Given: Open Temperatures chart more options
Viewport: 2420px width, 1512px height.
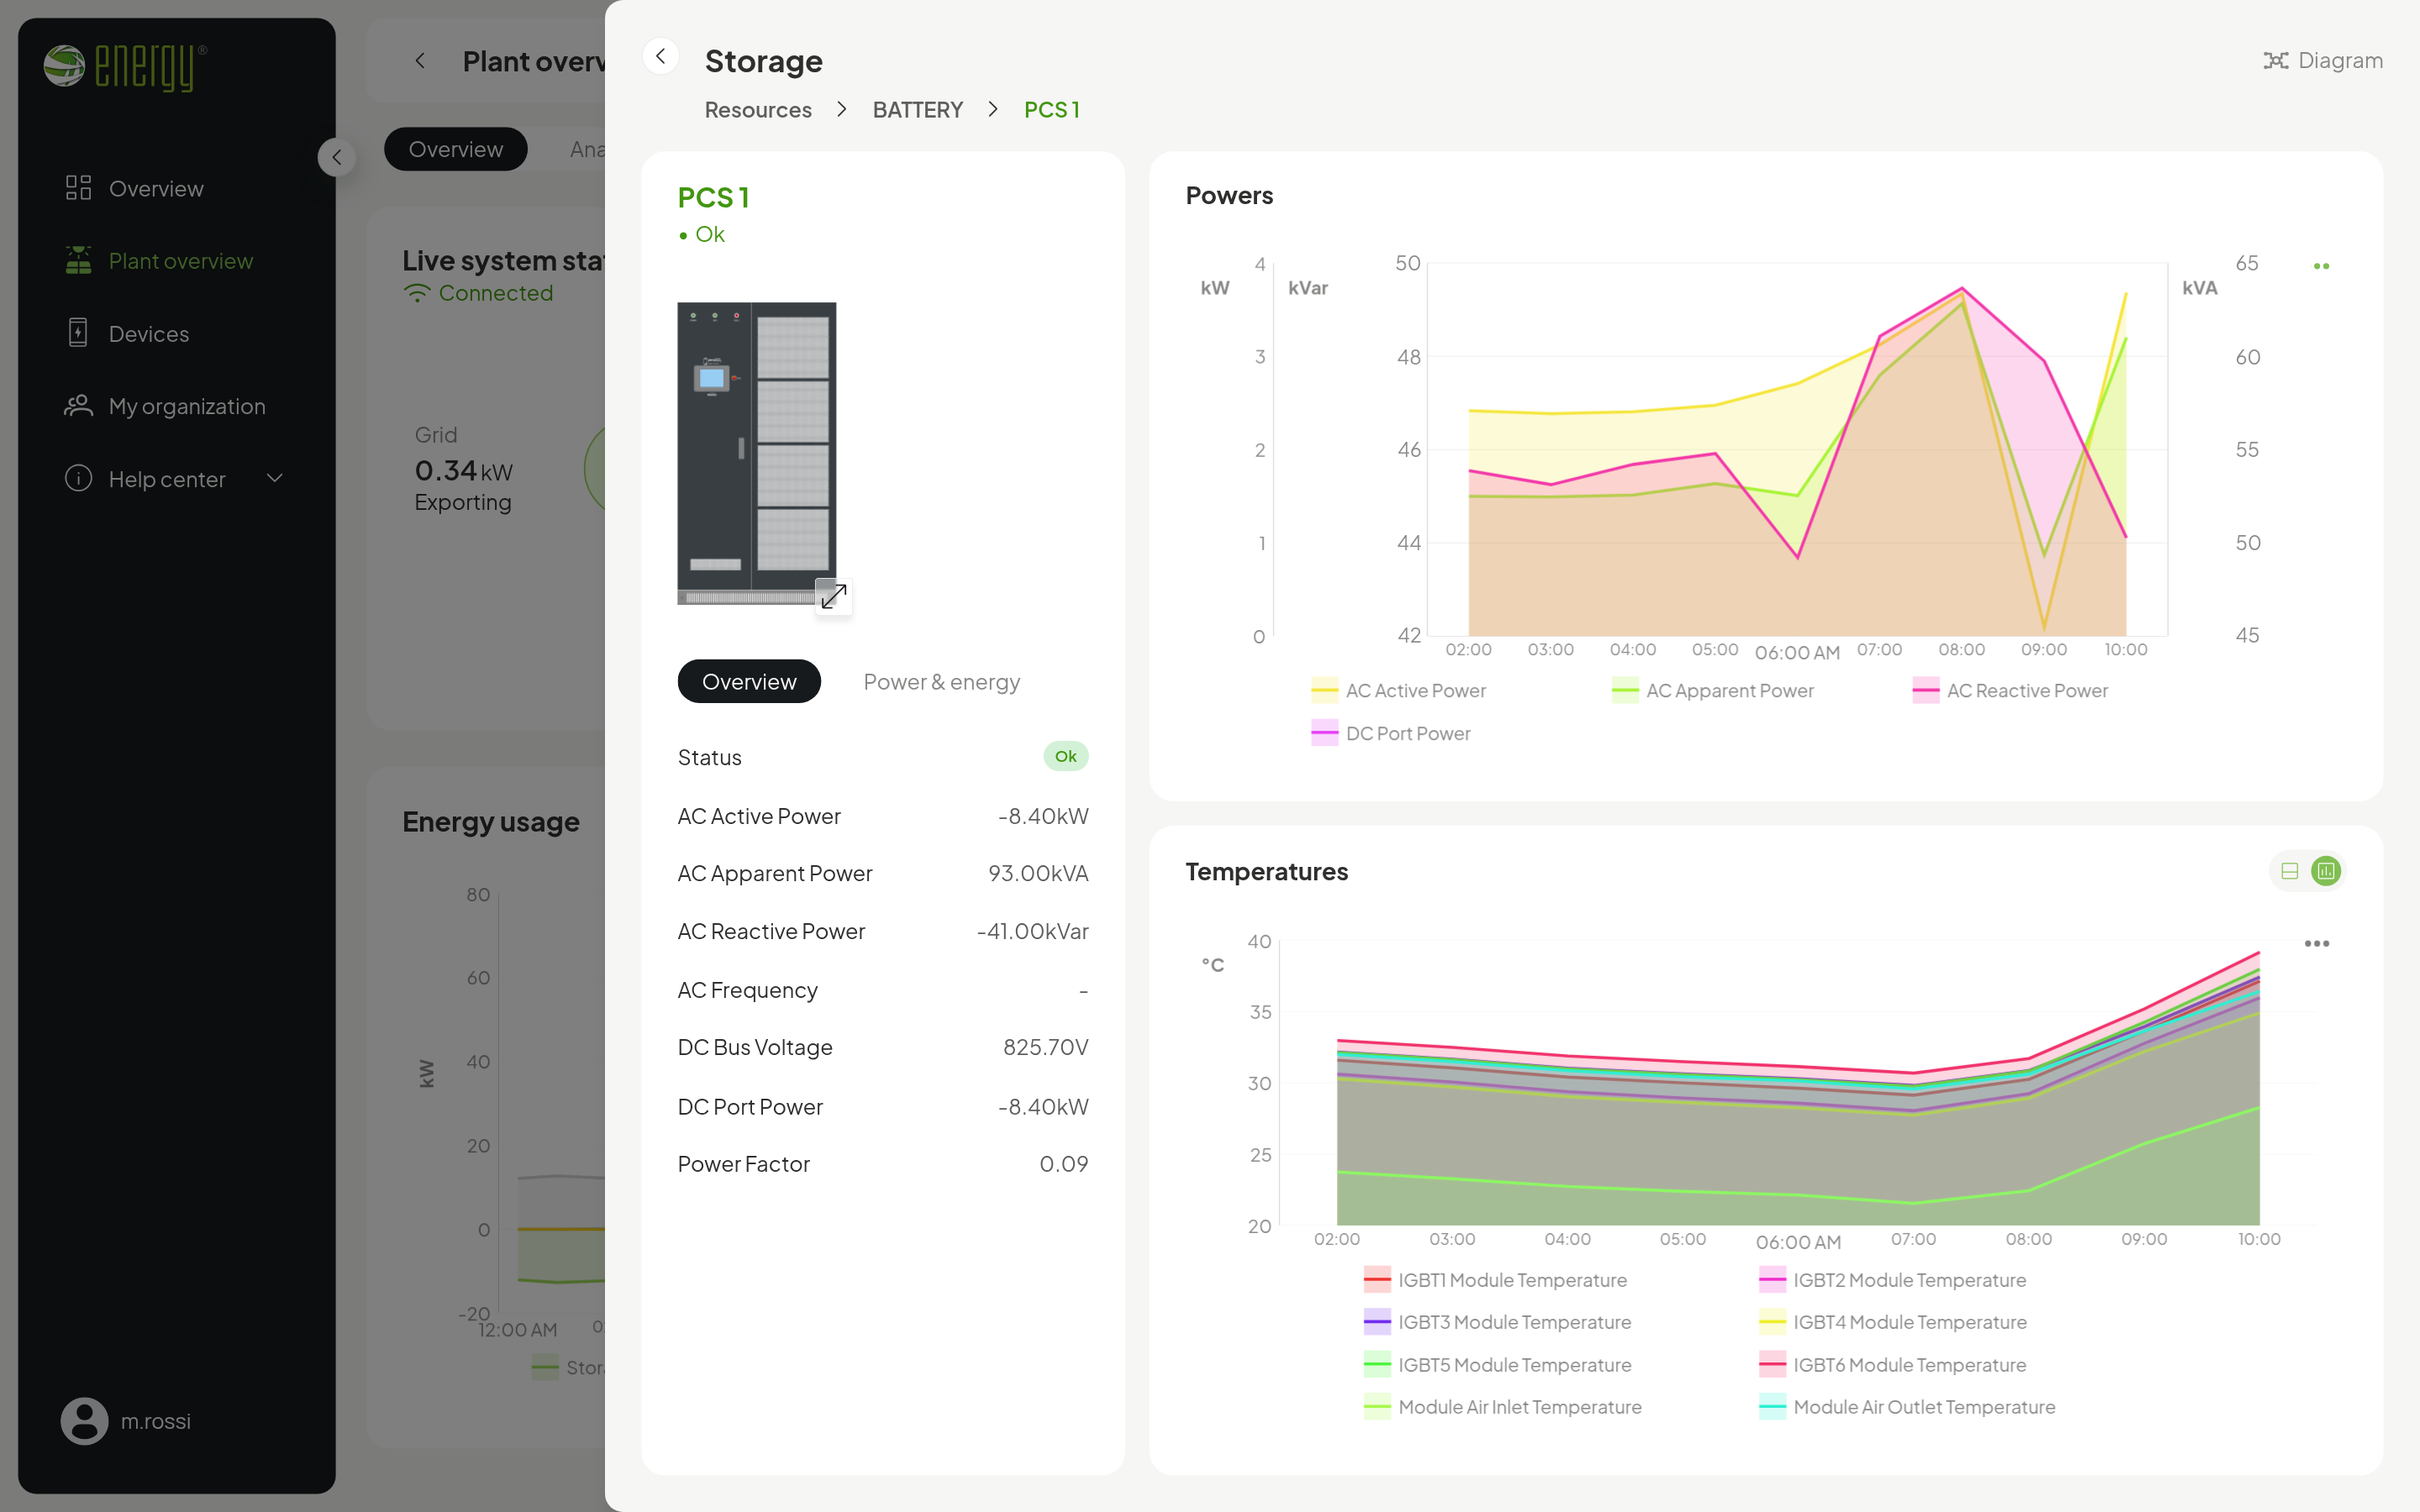Looking at the screenshot, I should (x=2317, y=943).
